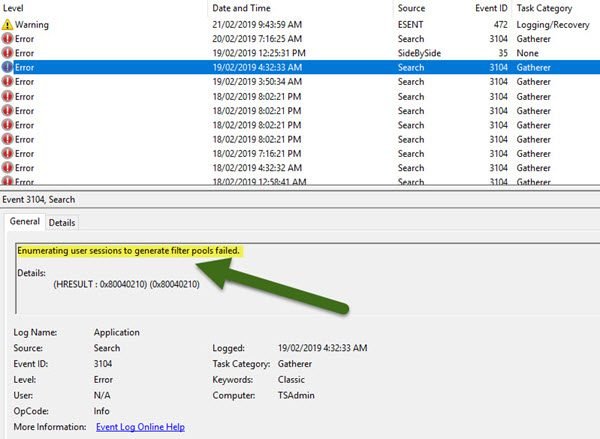Screen dimensions: 600x439
Task: Click the error icon of the 20/02/2019 7:16:25 AM event
Action: coord(7,39)
